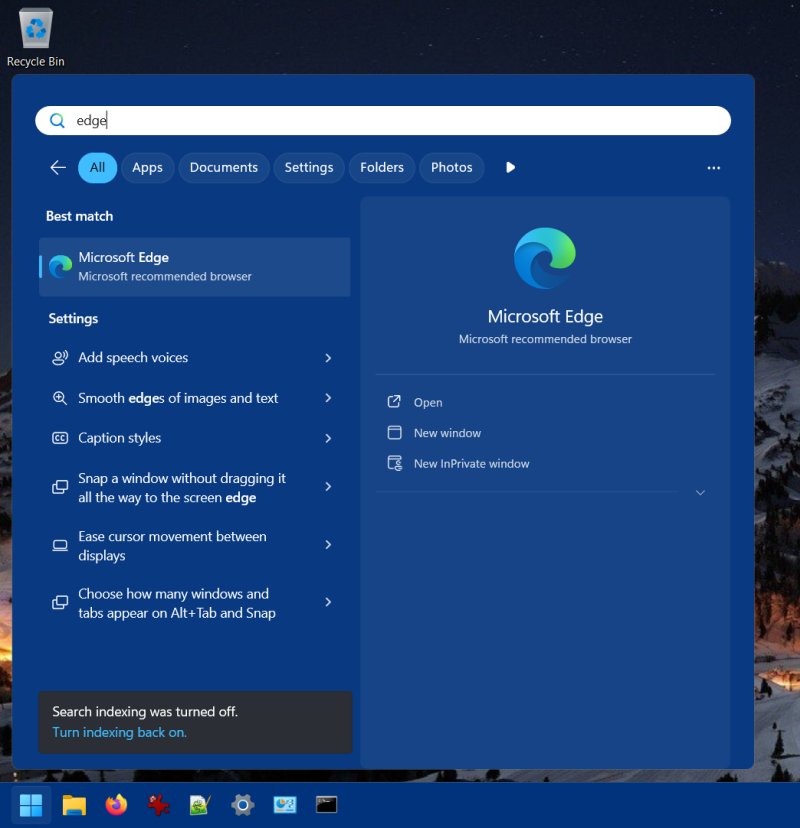Expand the chevron beside Caption styles
Viewport: 800px width, 828px height.
coord(328,438)
